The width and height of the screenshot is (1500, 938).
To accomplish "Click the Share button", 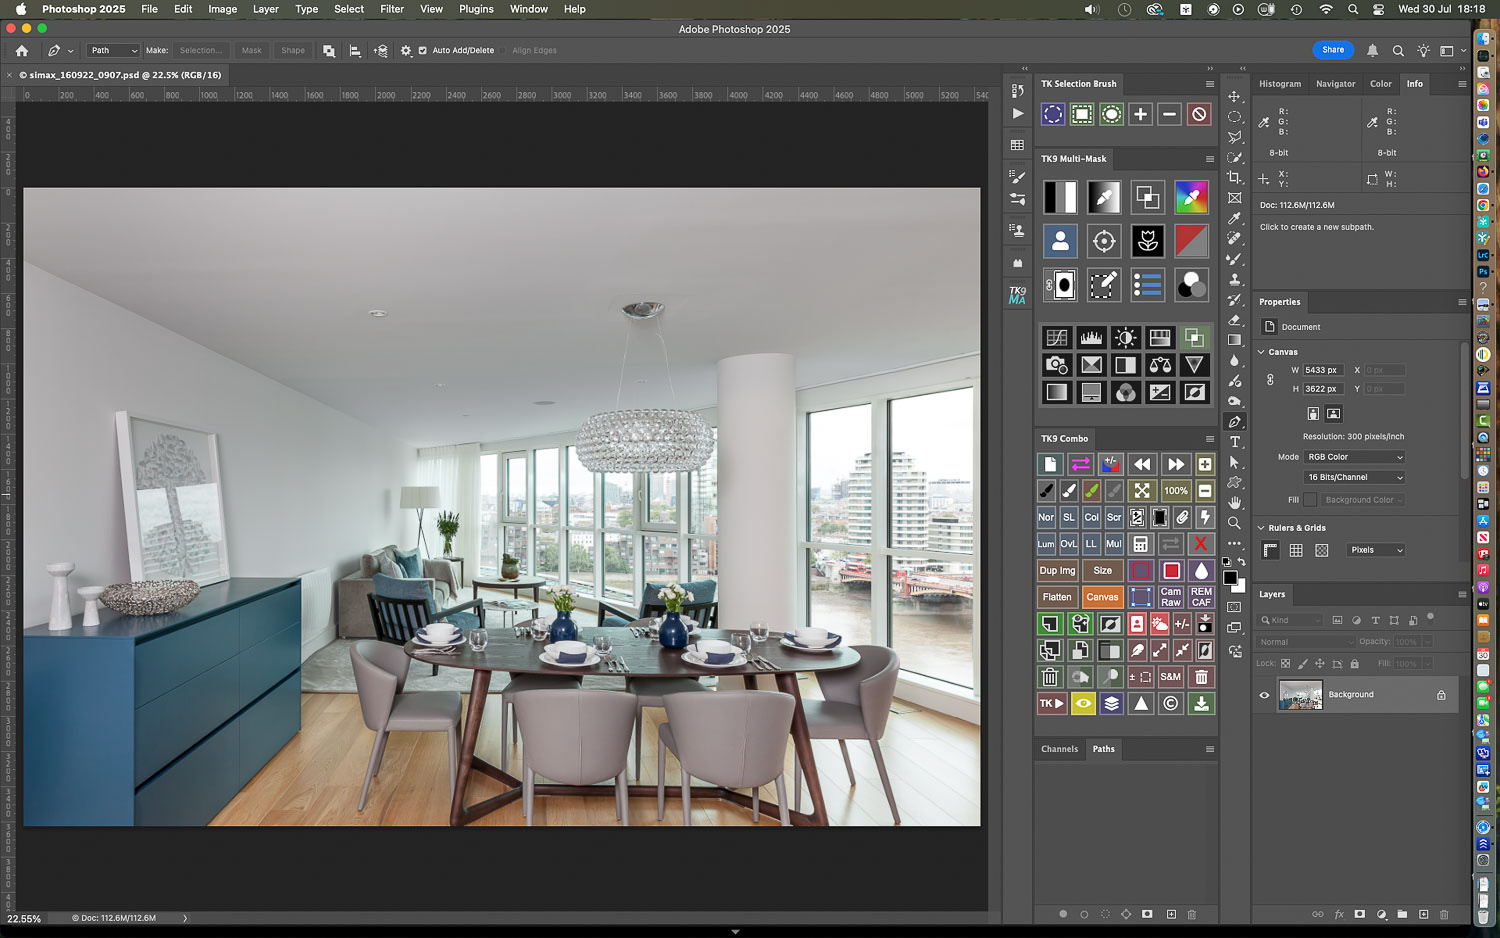I will coord(1333,50).
